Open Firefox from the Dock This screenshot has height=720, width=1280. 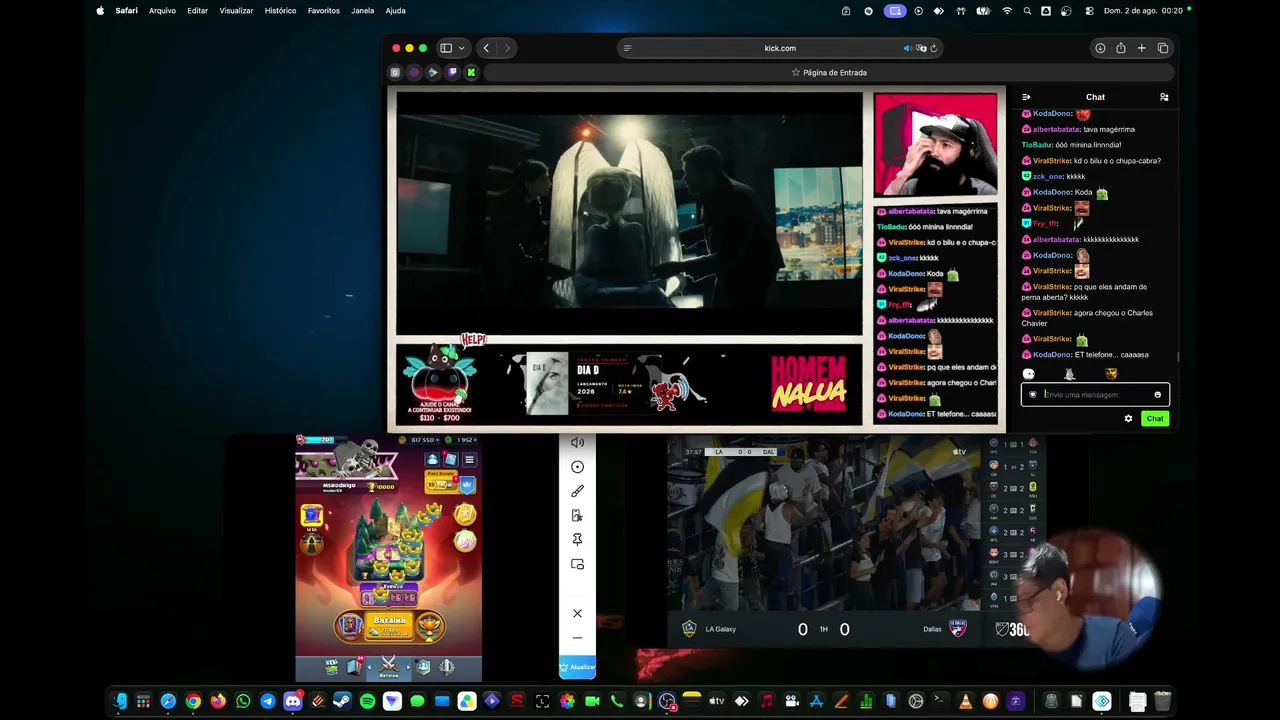(x=218, y=701)
